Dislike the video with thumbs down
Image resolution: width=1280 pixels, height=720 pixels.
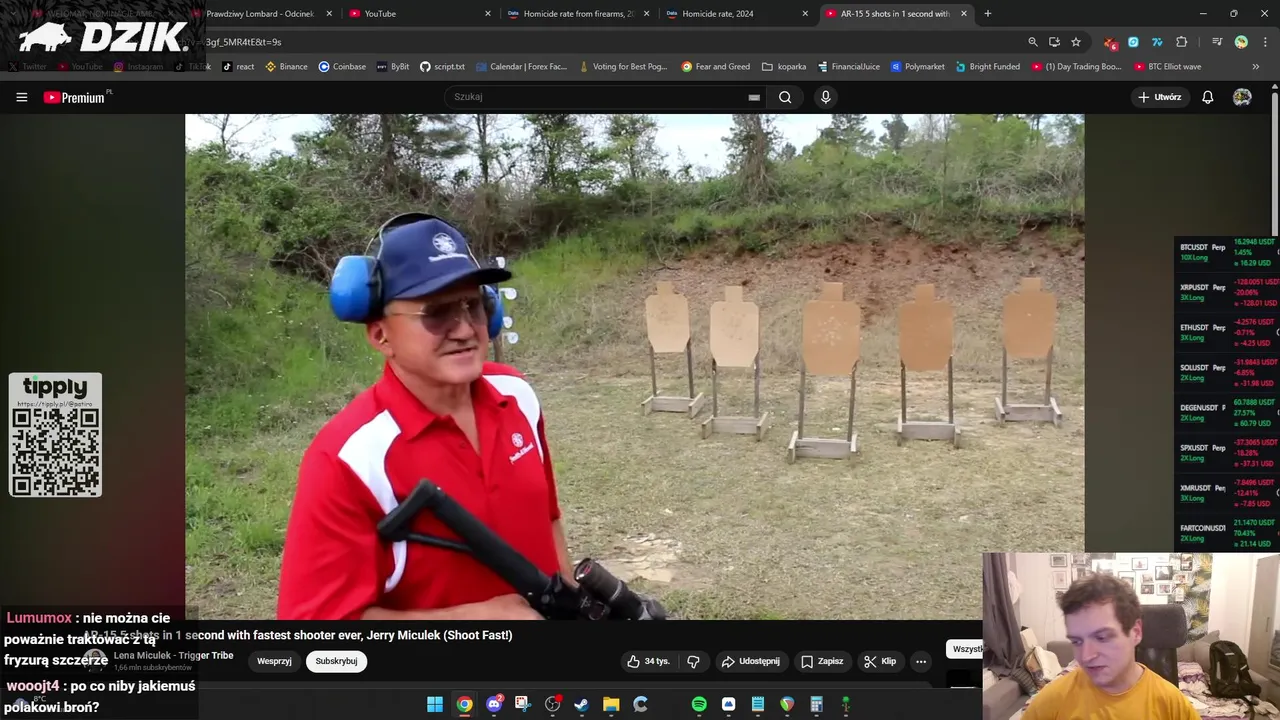(693, 661)
